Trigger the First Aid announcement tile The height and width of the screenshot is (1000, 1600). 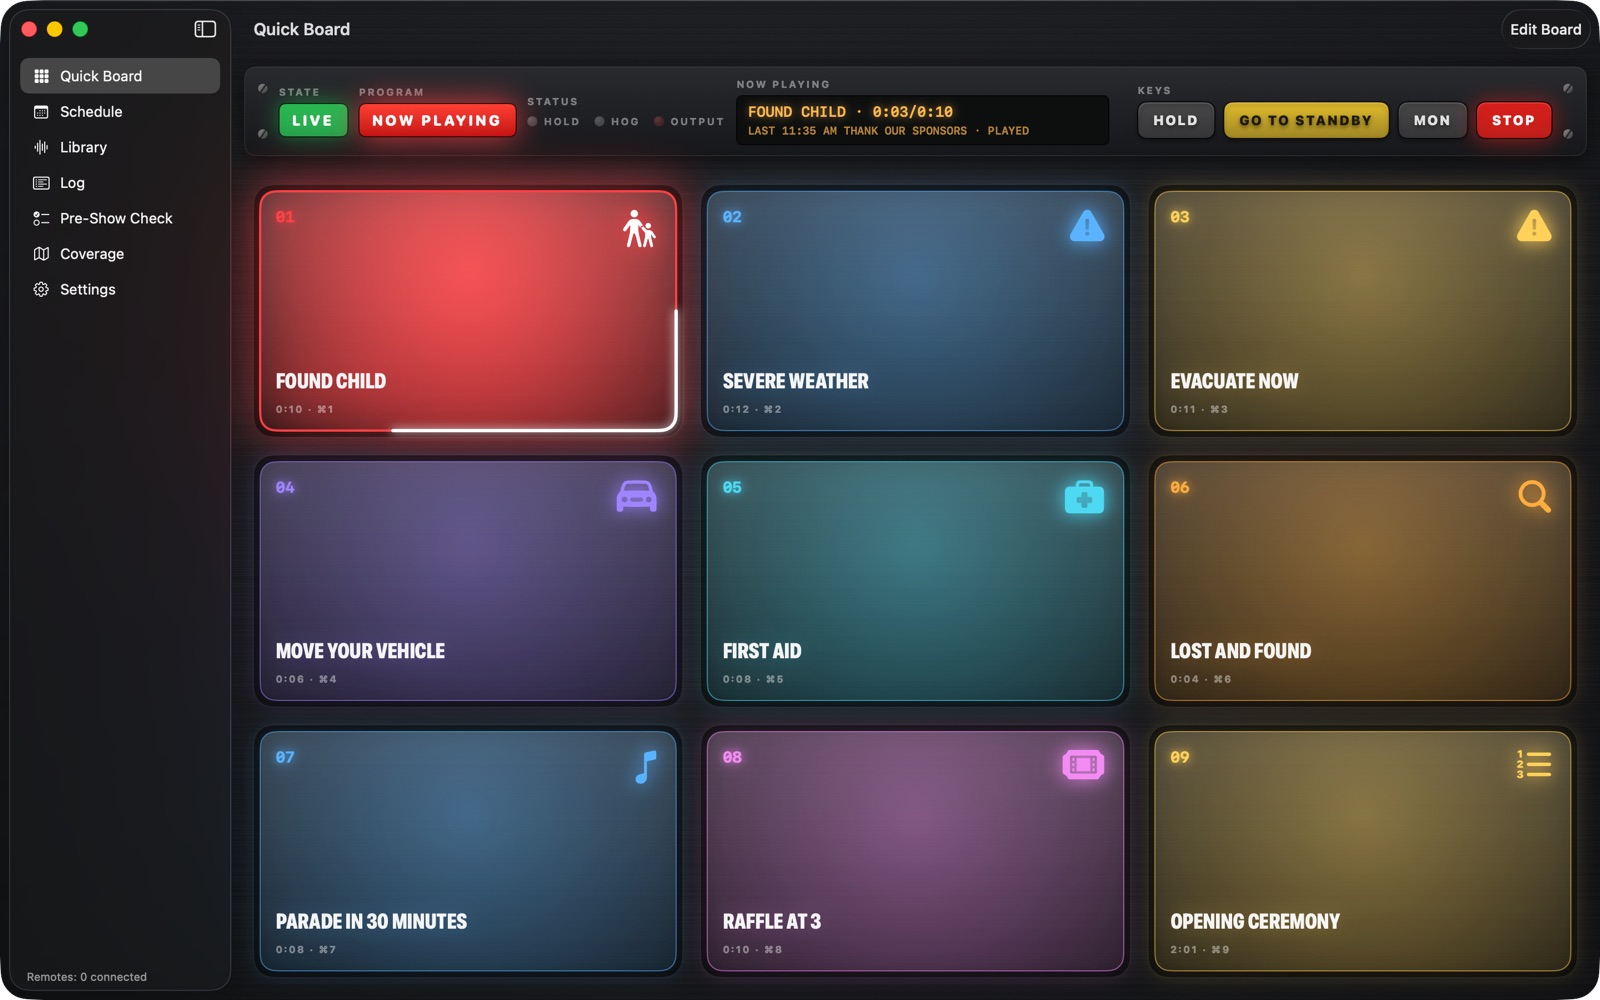click(x=915, y=581)
